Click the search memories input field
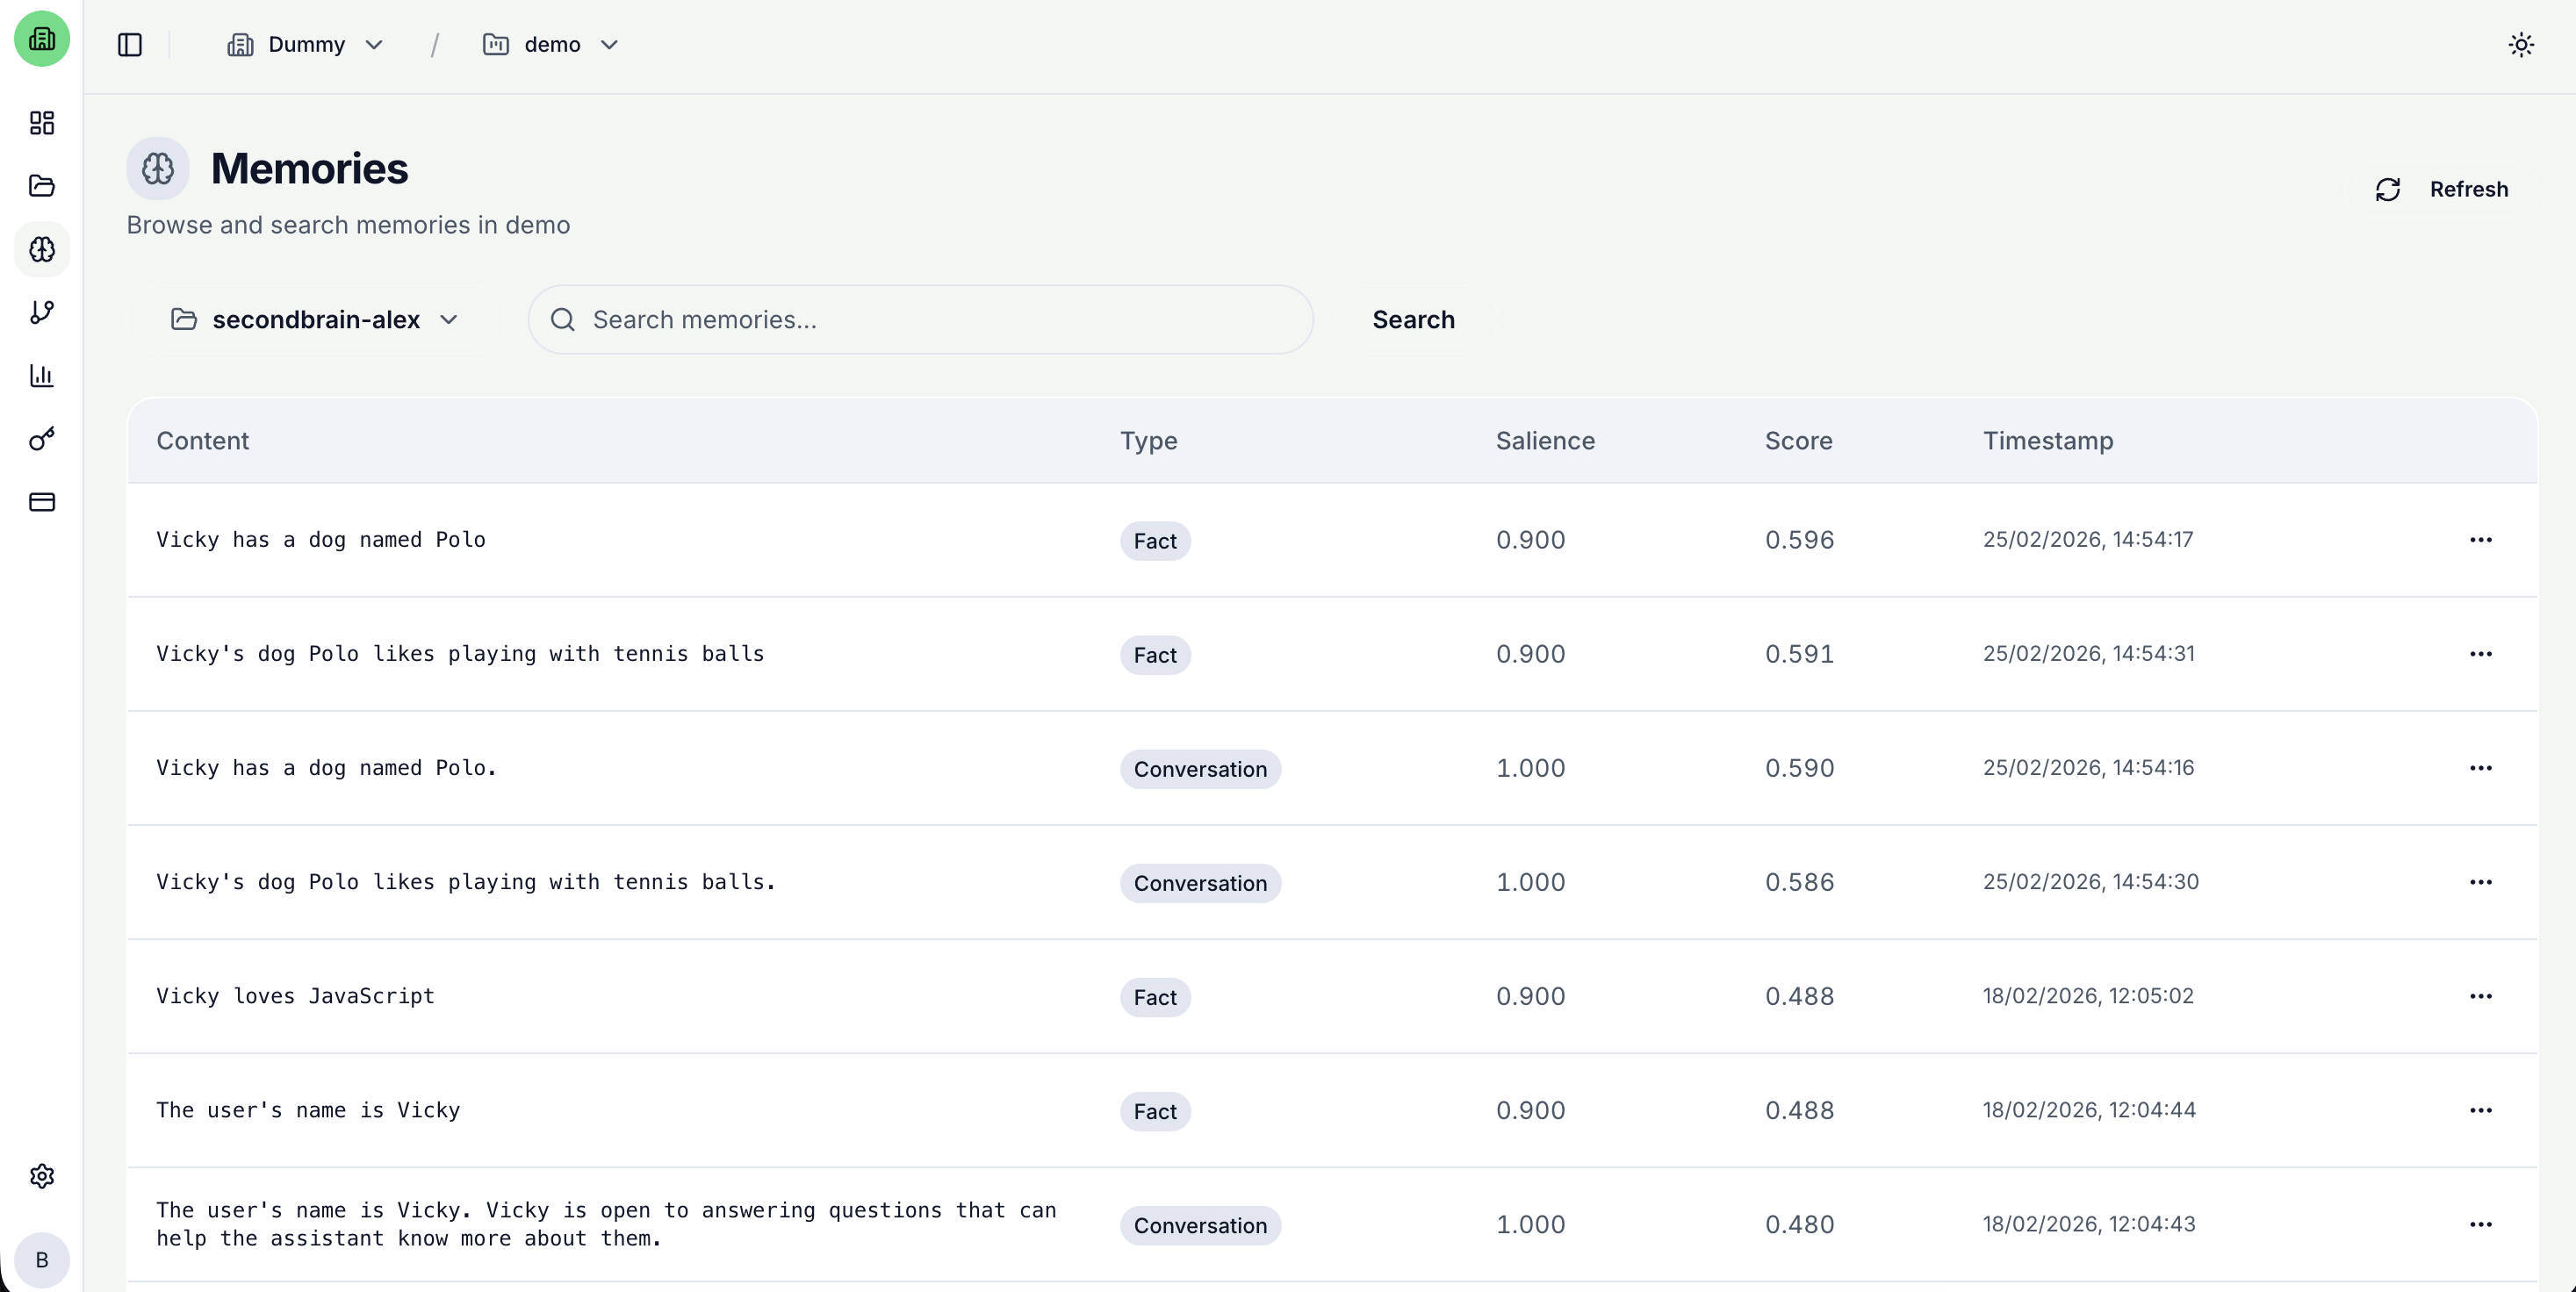Screen dimensions: 2576x1292 919,320
